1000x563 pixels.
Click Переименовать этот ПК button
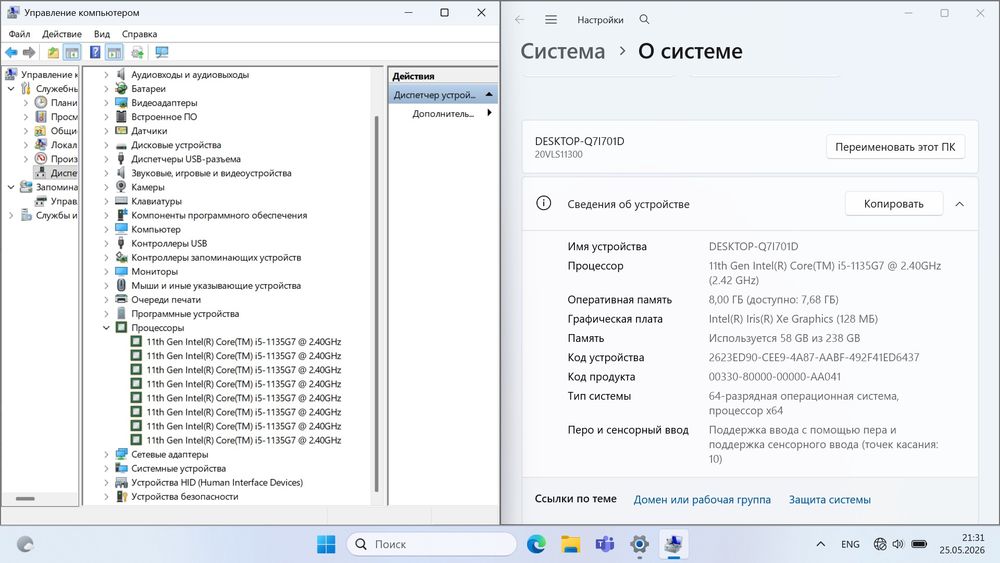click(895, 147)
